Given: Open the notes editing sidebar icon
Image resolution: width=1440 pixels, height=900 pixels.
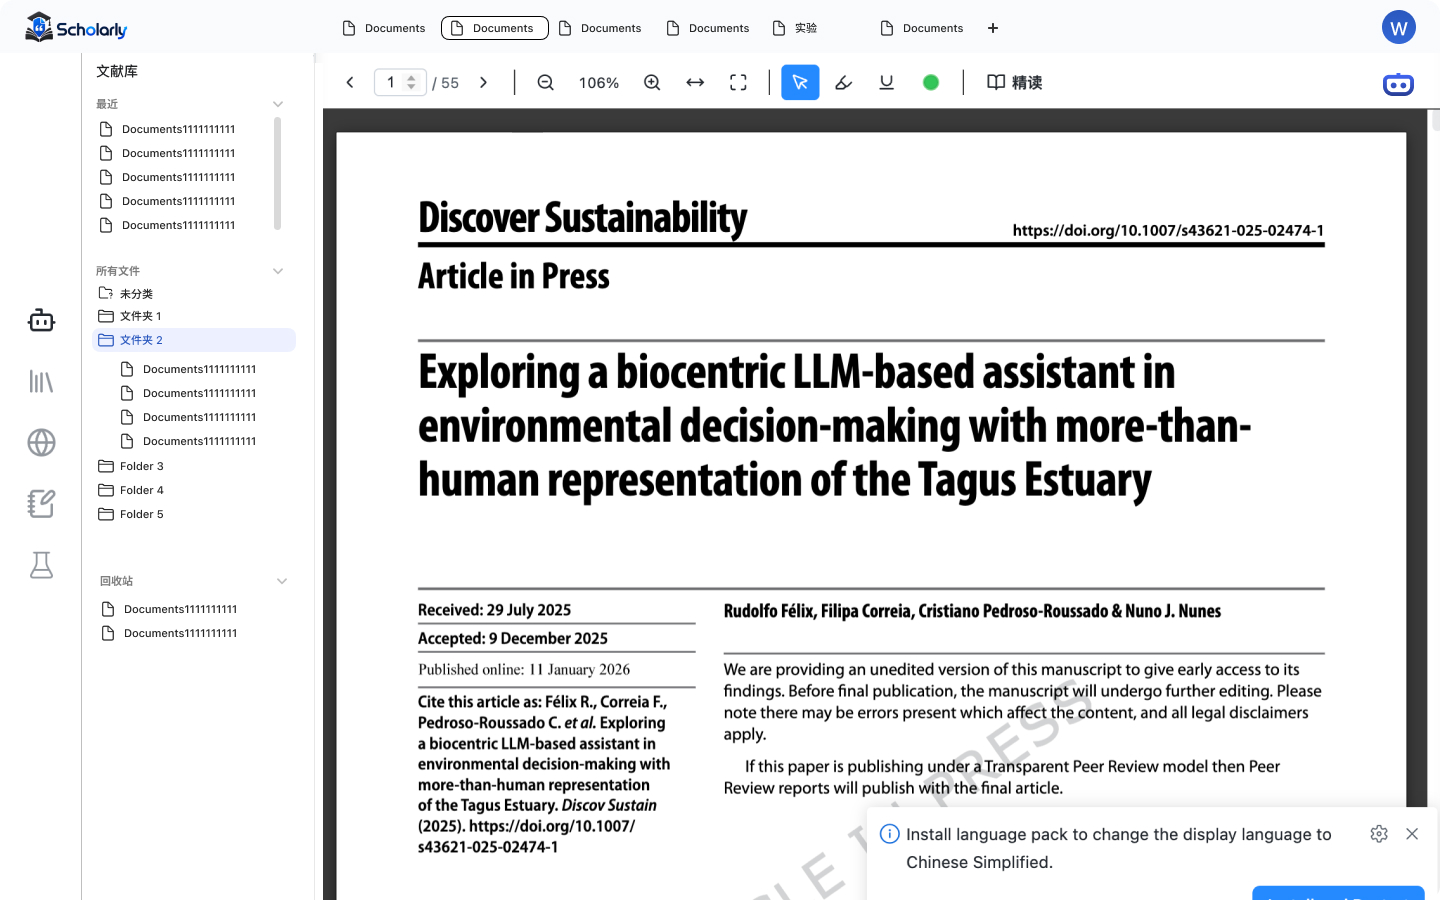Looking at the screenshot, I should (x=41, y=503).
